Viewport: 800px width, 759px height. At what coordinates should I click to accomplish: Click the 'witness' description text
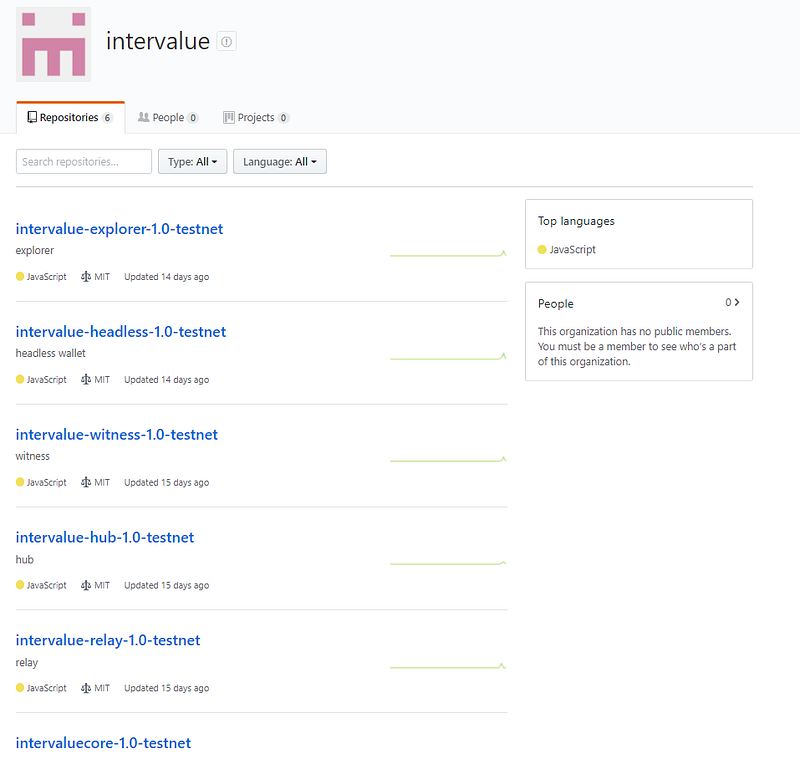tap(33, 457)
